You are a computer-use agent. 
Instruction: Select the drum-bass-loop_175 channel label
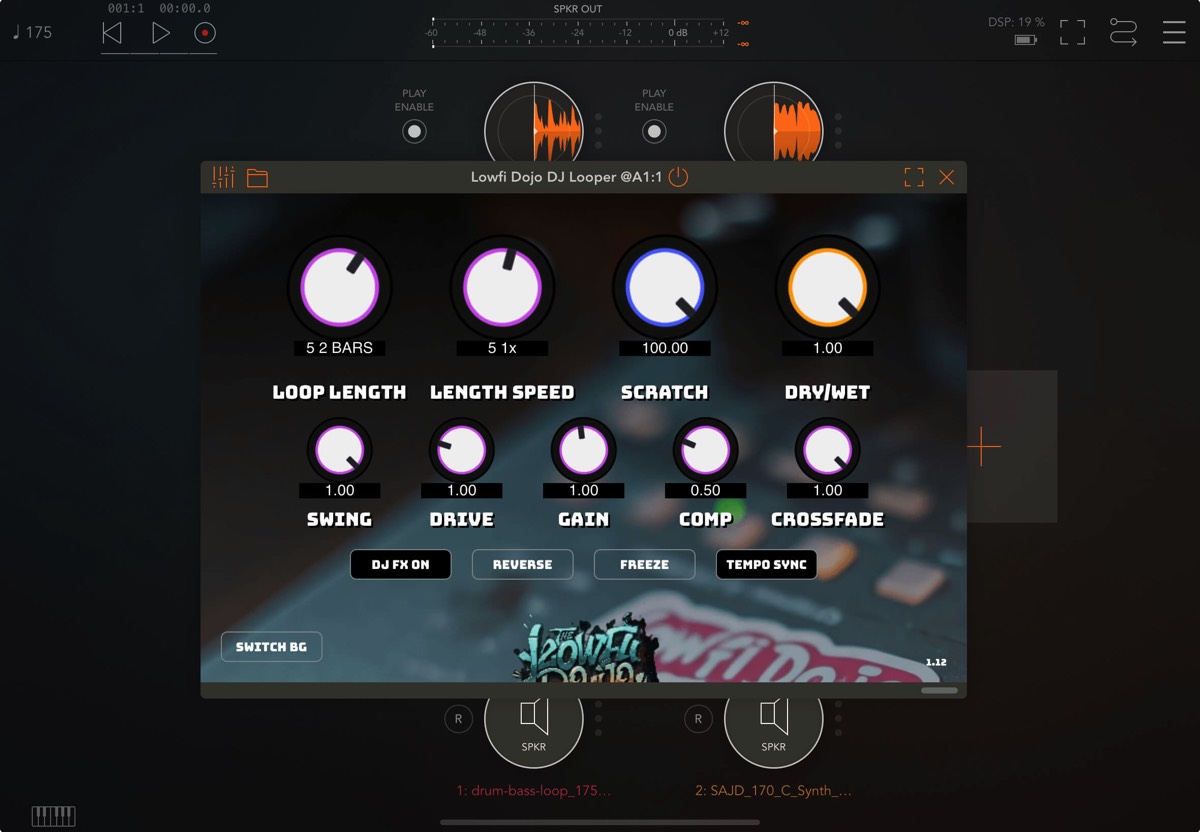click(x=534, y=790)
